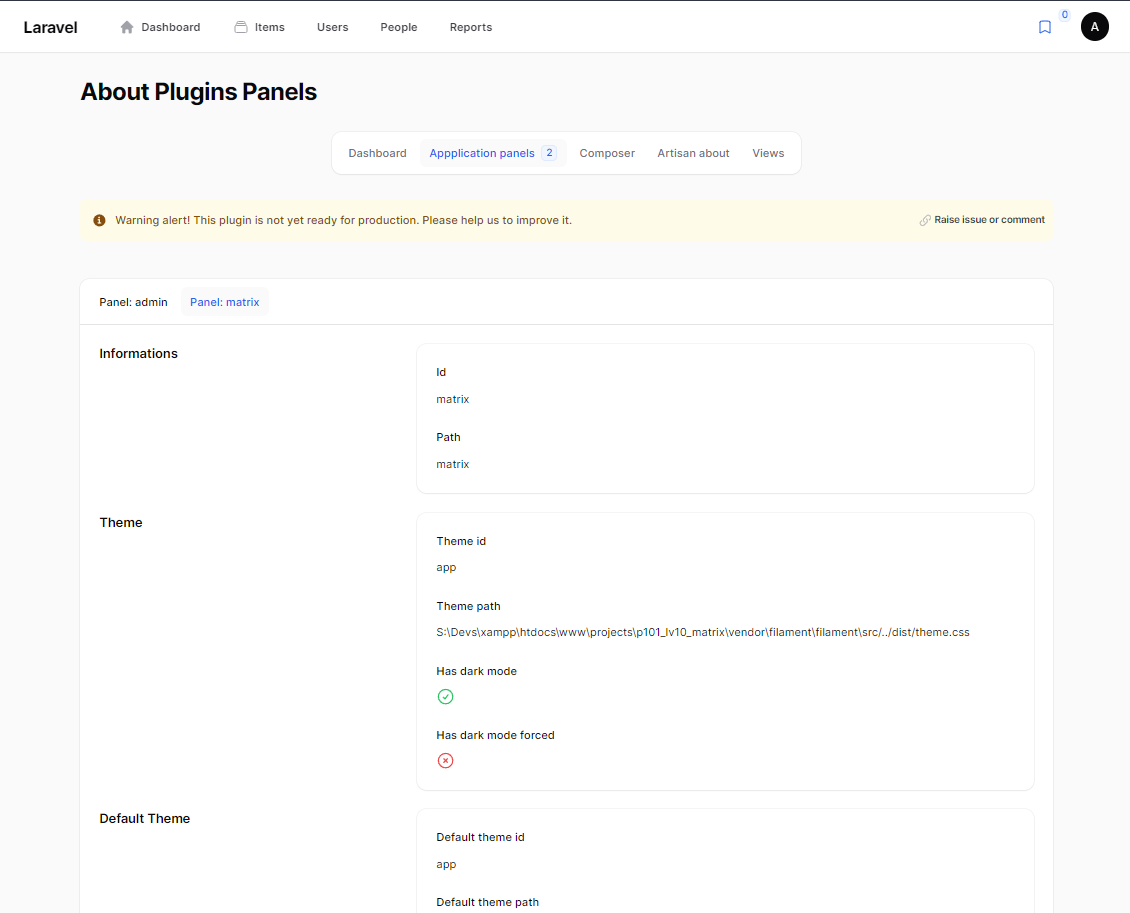Viewport: 1130px width, 913px height.
Task: Open Users in top navigation
Action: click(332, 27)
